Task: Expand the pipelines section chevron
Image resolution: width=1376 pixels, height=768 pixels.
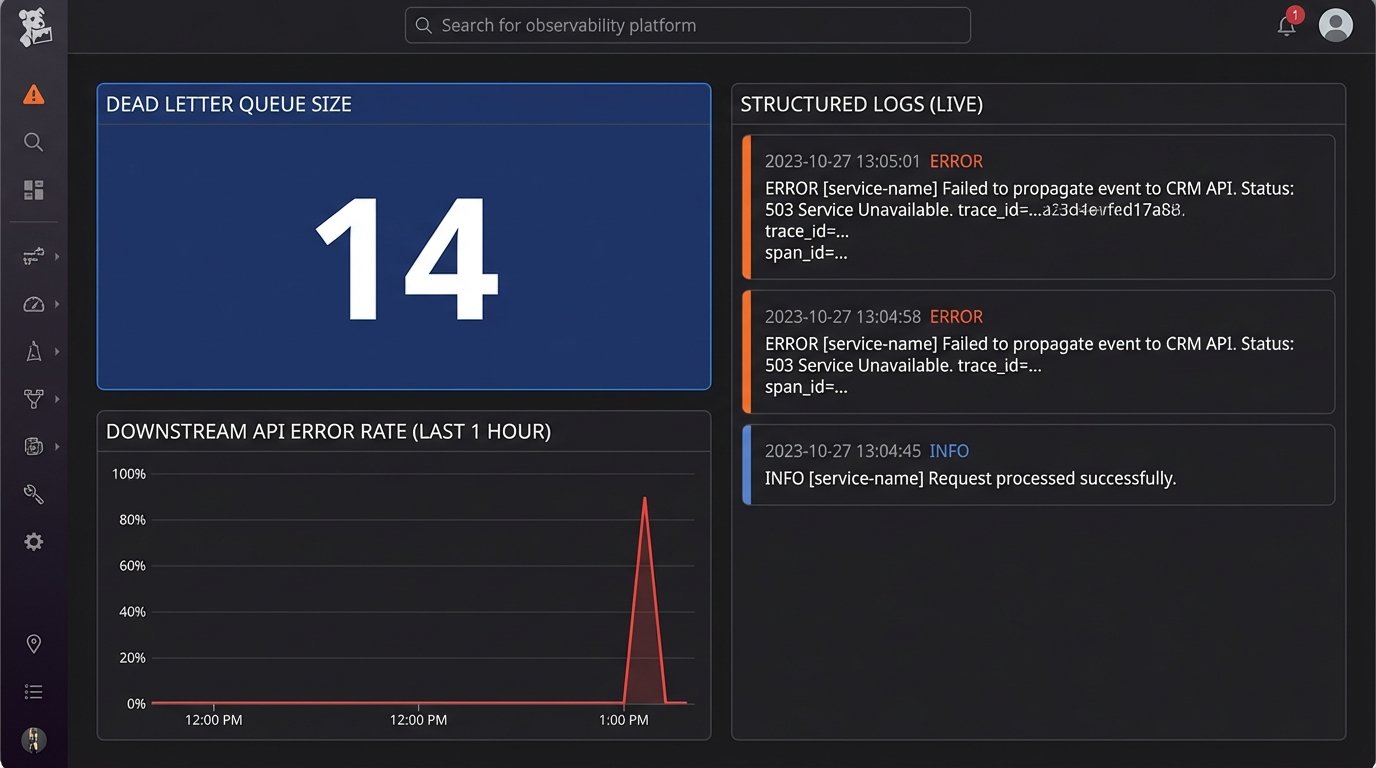Action: pyautogui.click(x=55, y=256)
